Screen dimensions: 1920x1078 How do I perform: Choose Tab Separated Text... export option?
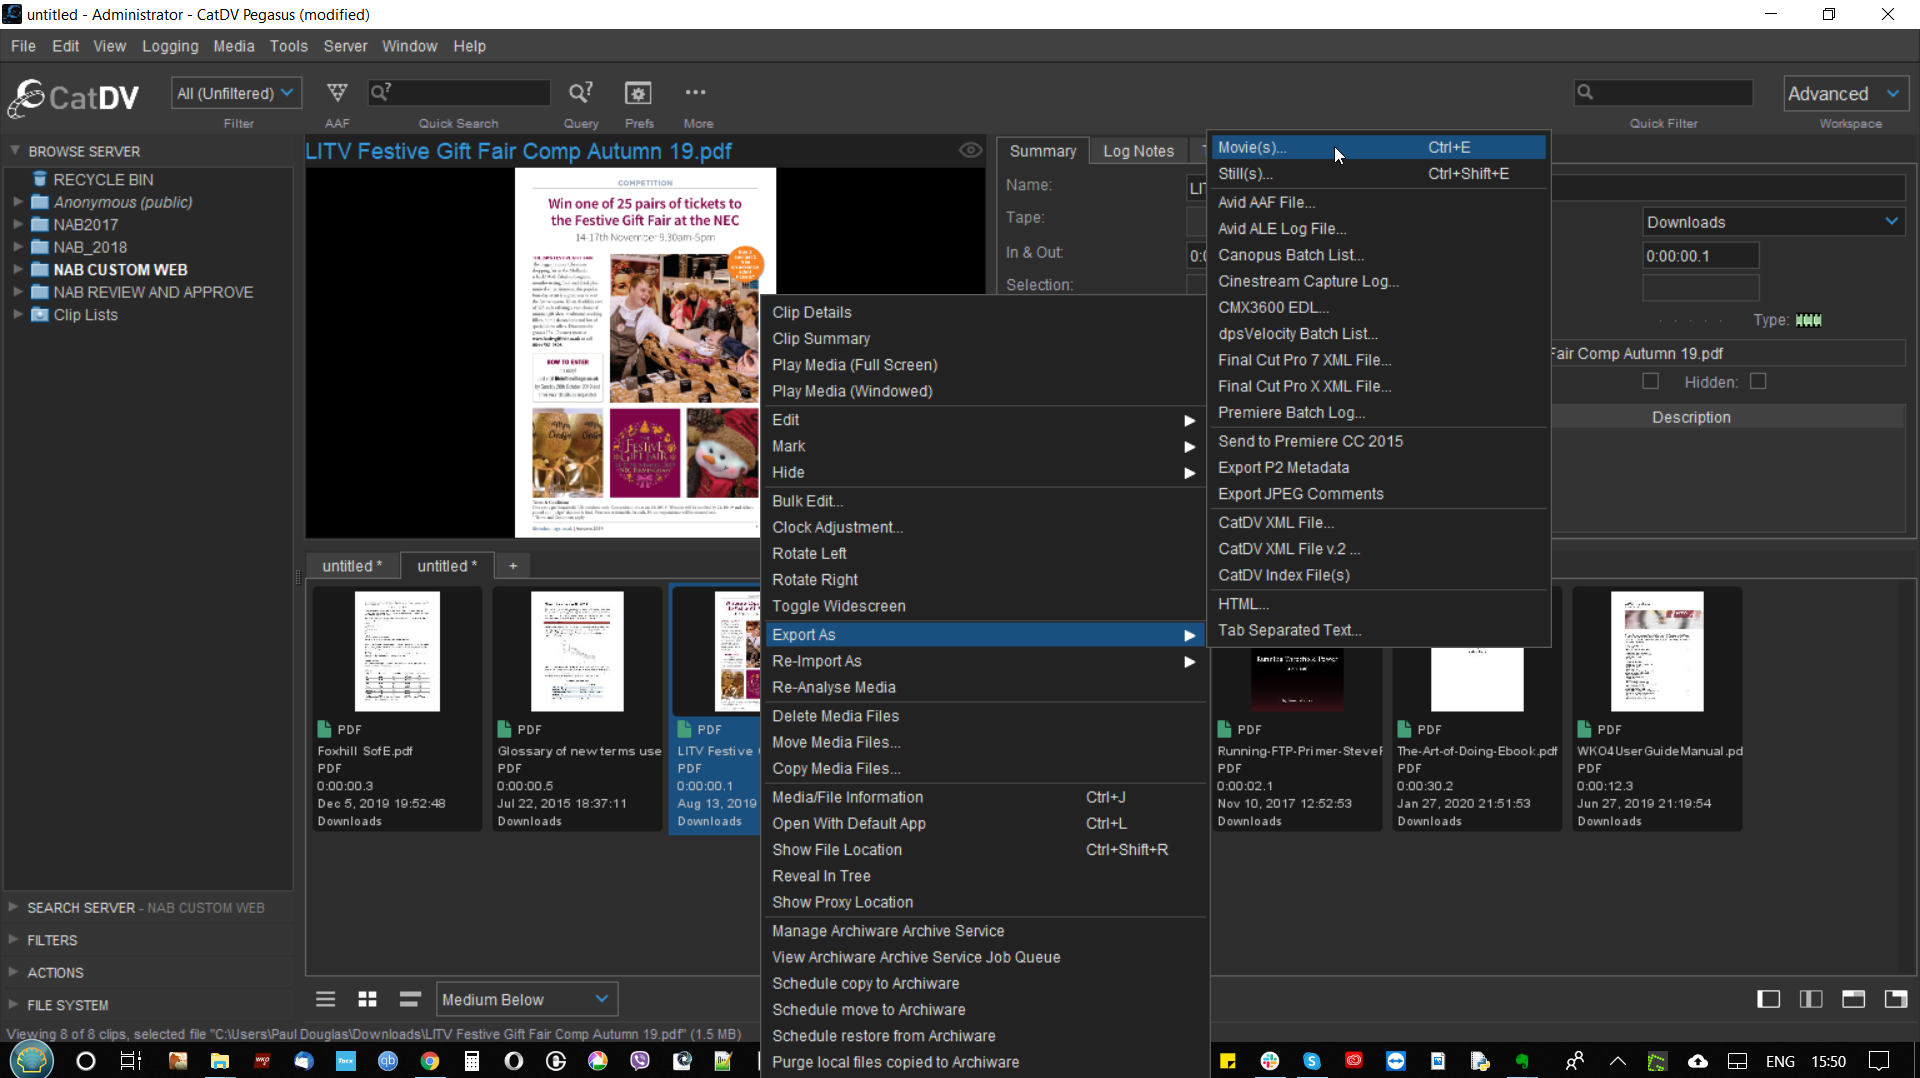pos(1378,630)
